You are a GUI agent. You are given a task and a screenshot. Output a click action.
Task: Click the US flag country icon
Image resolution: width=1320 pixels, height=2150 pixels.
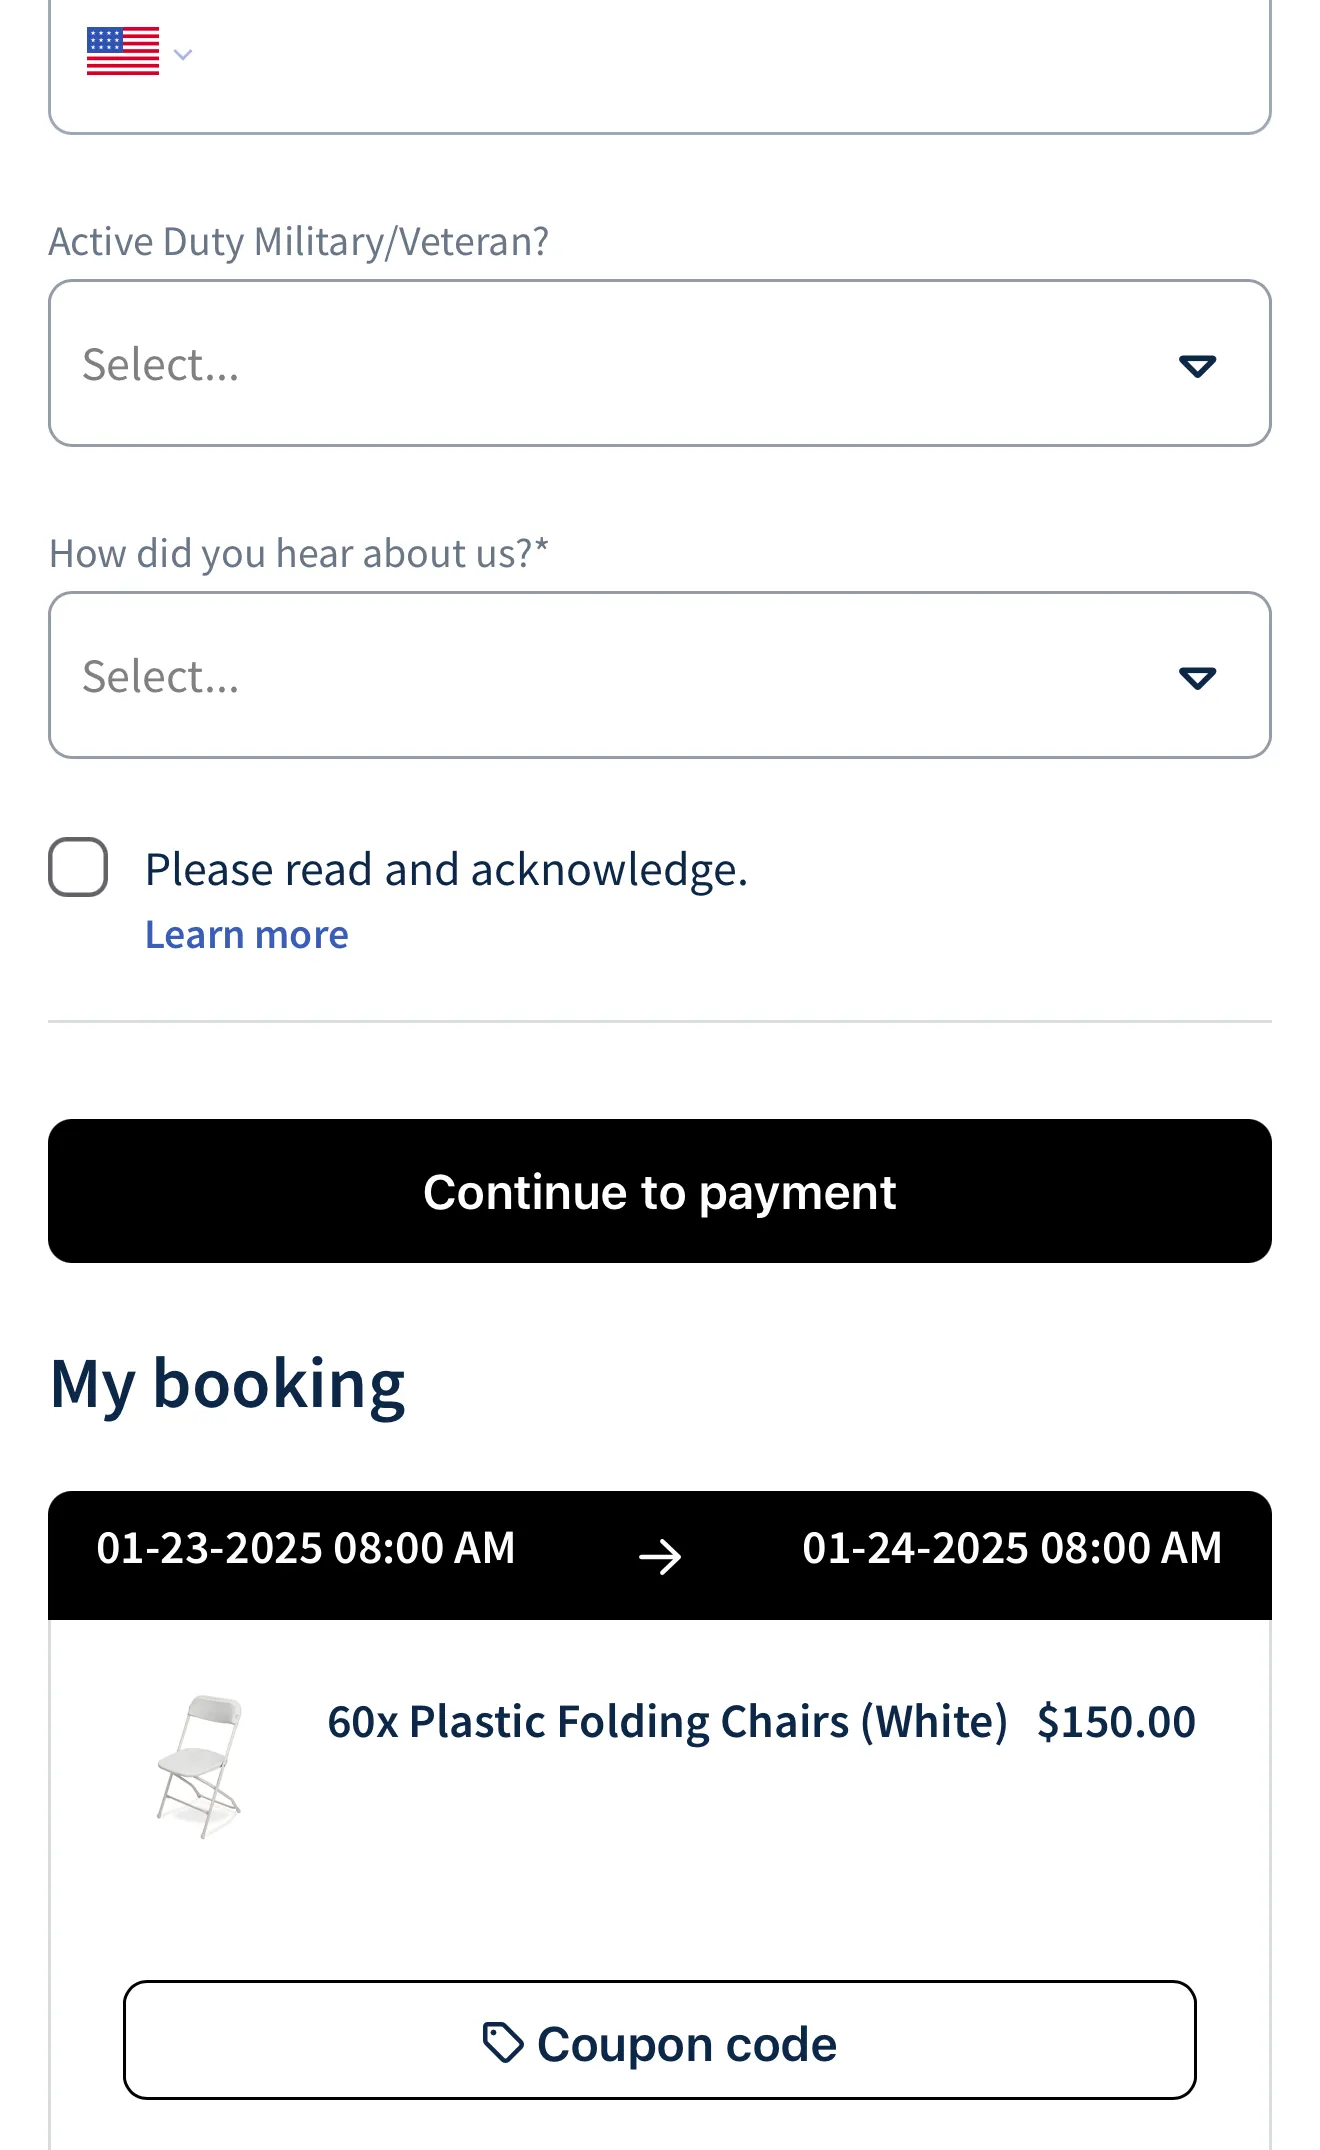coord(123,51)
